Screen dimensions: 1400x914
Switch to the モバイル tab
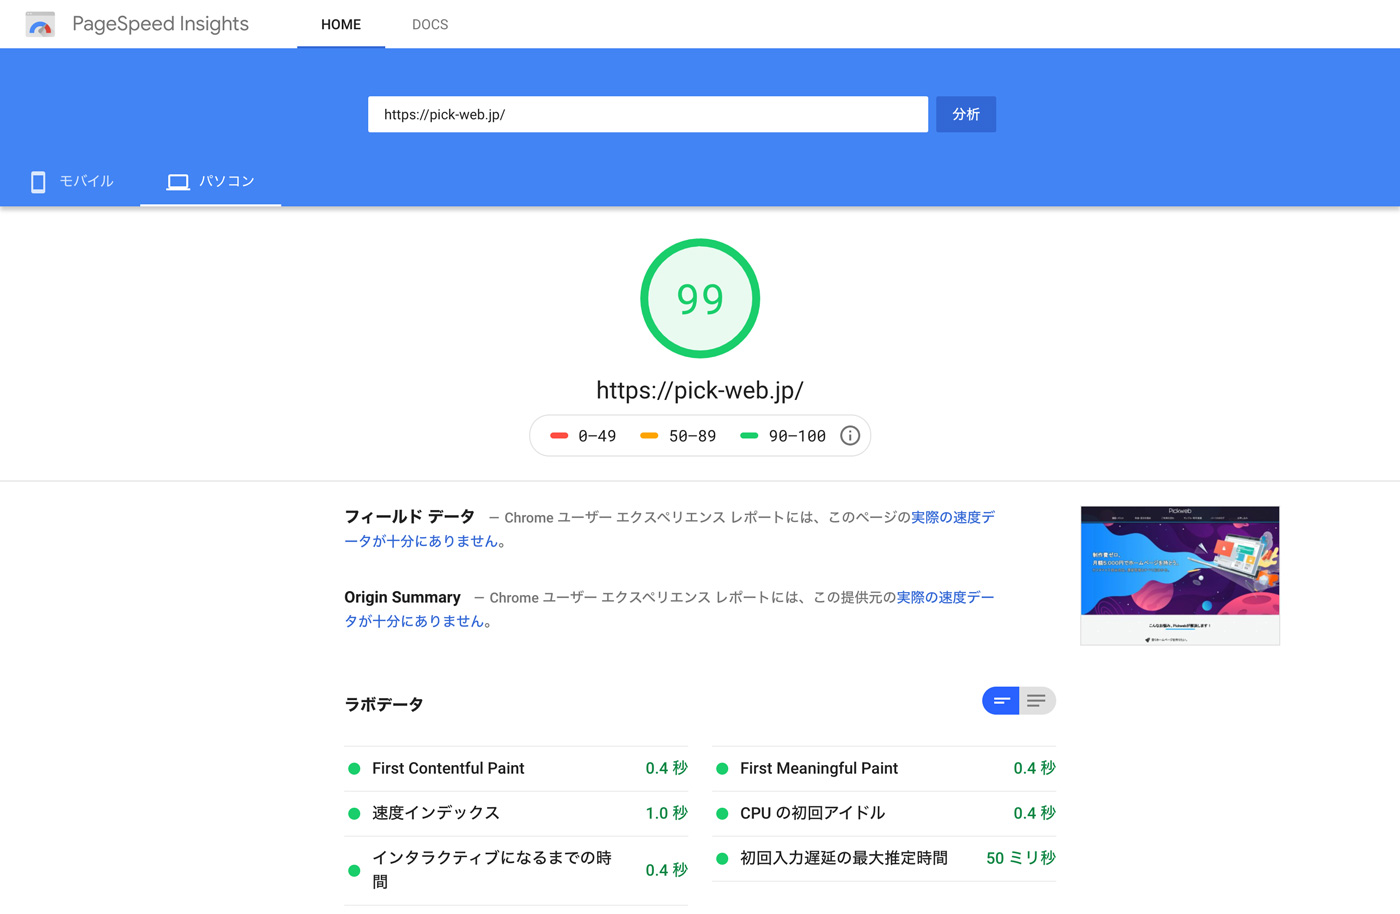[71, 181]
